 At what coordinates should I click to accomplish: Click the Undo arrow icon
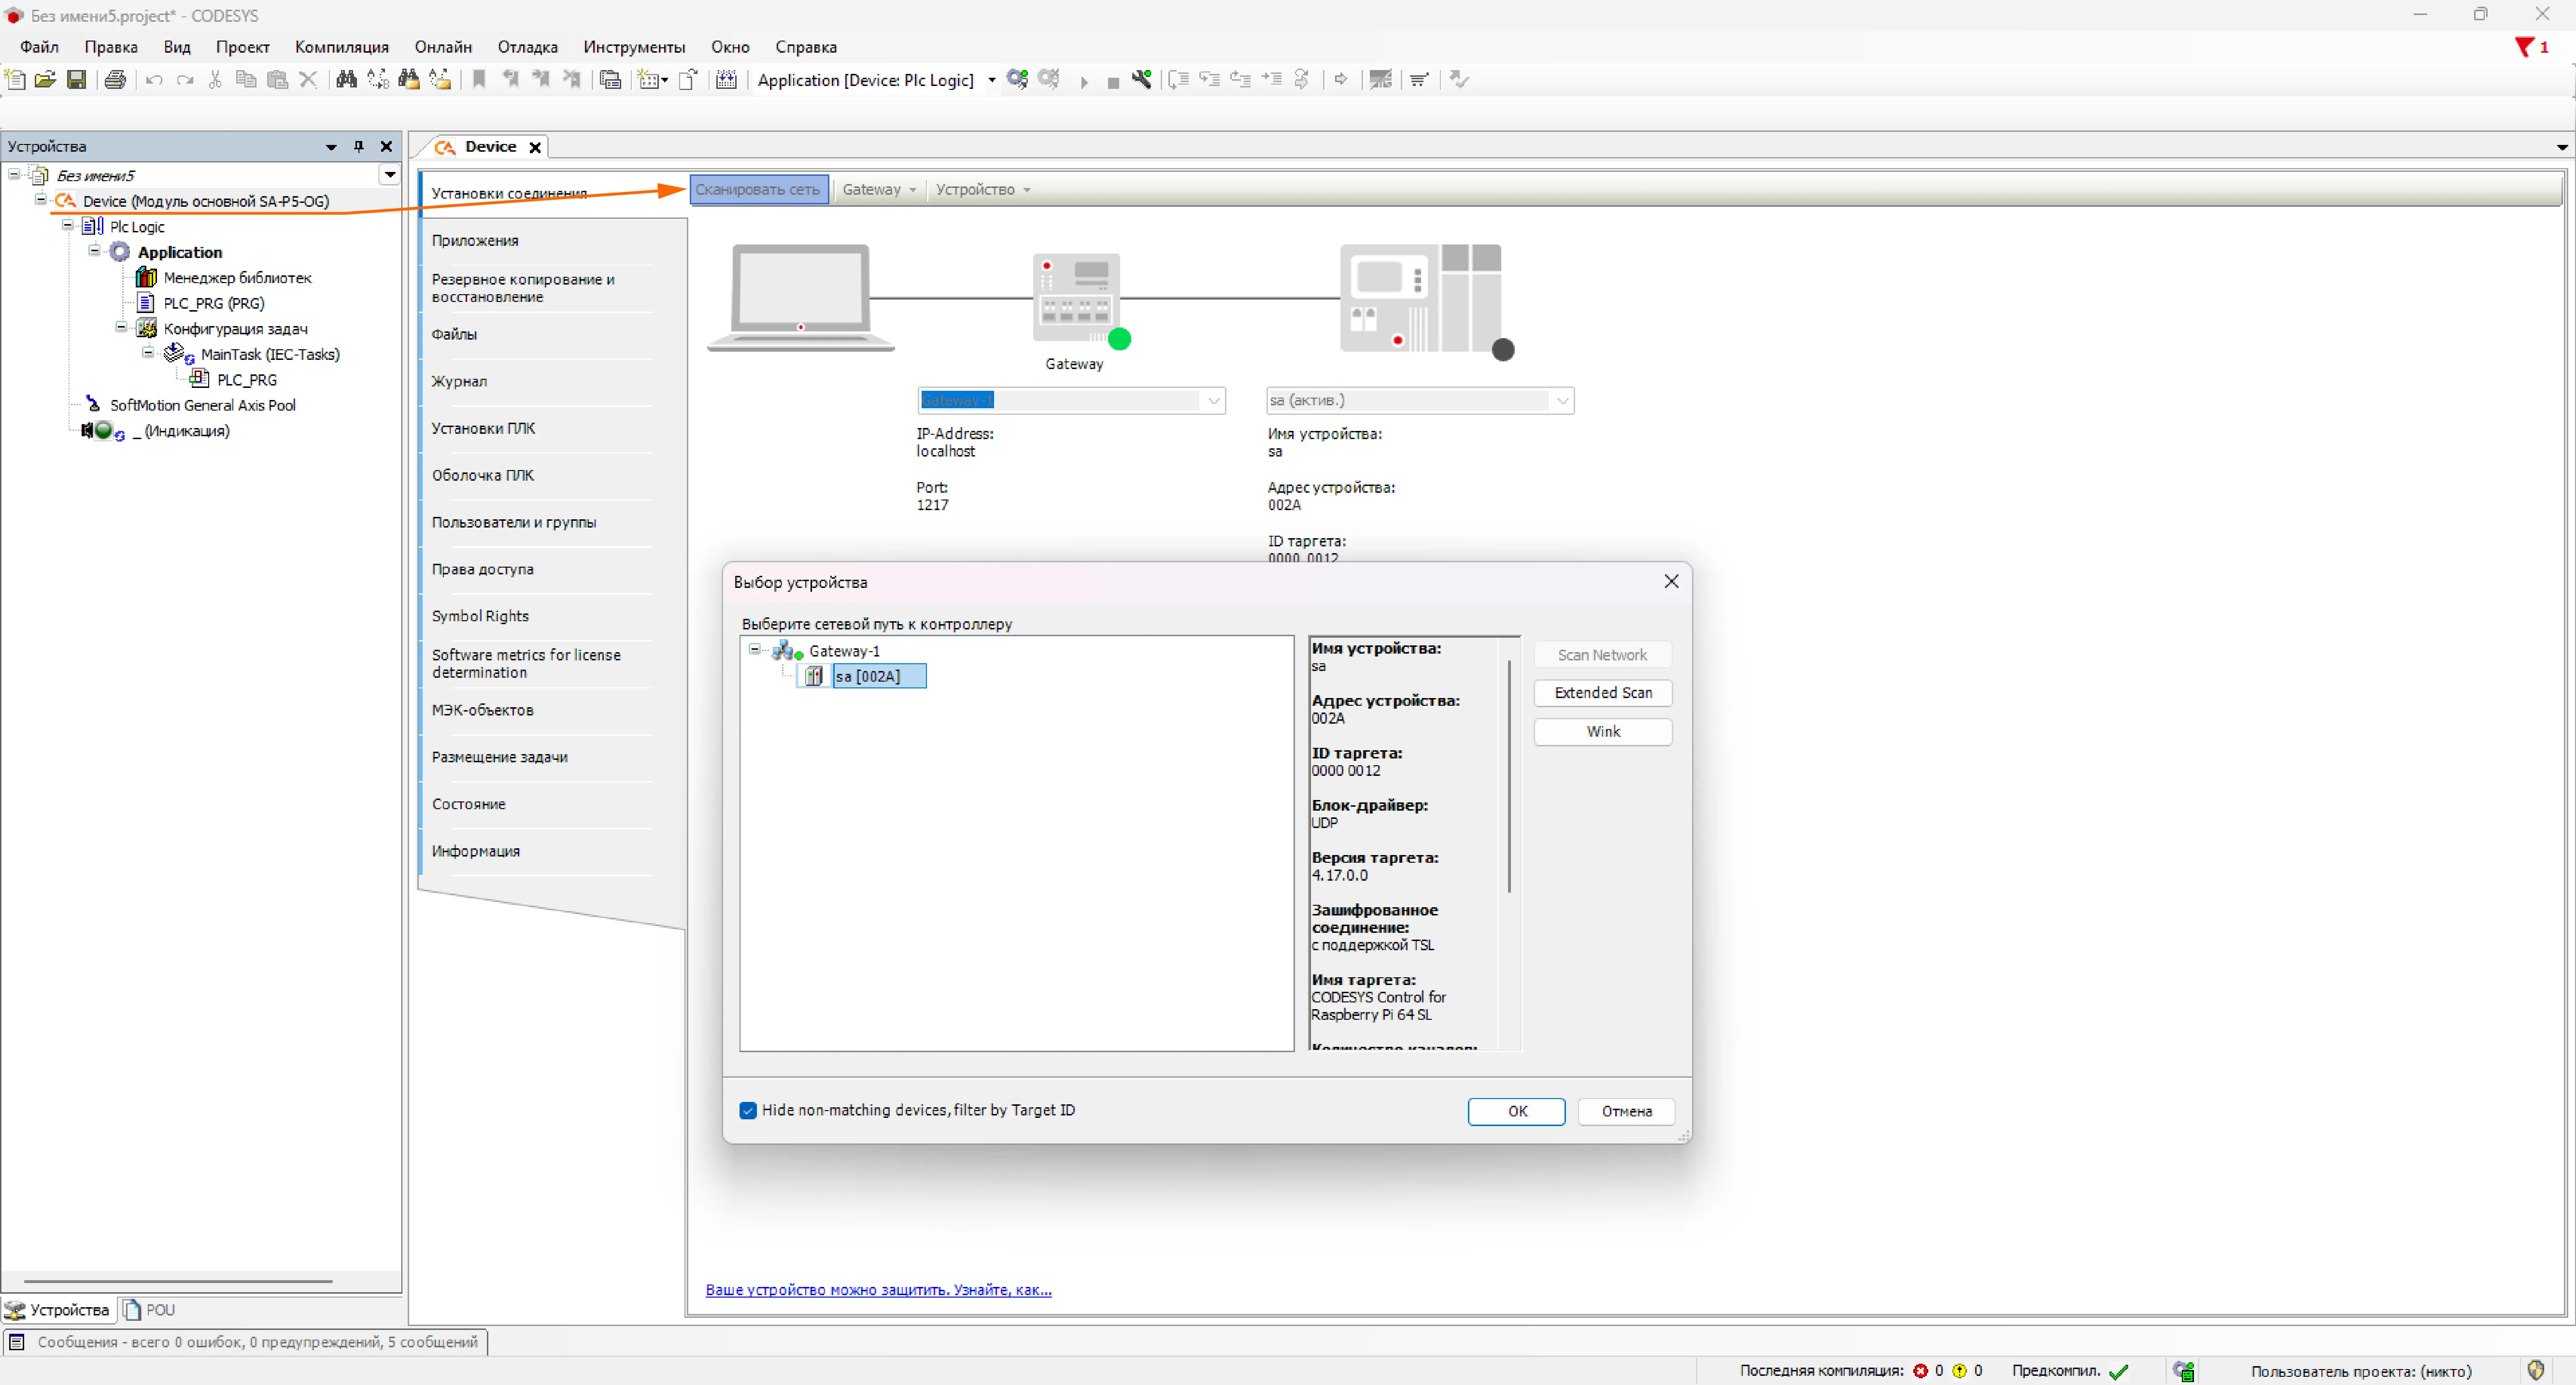(x=154, y=80)
